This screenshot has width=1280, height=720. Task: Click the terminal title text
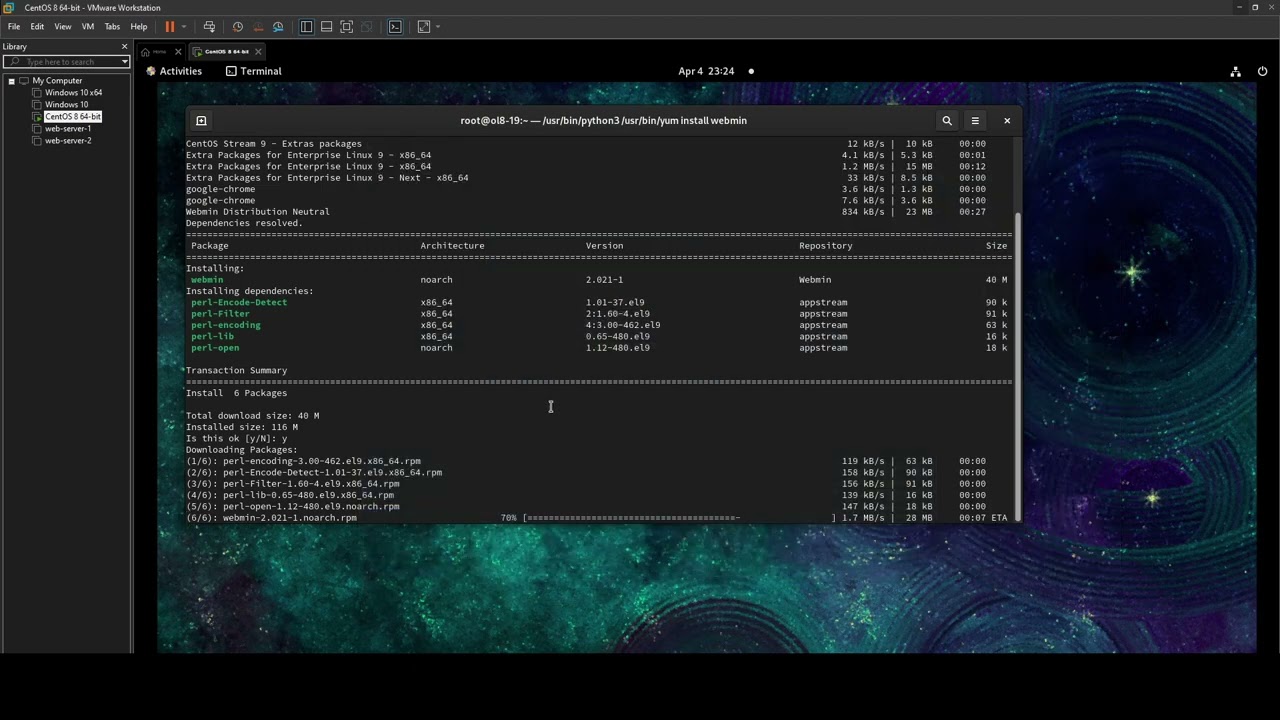603,121
